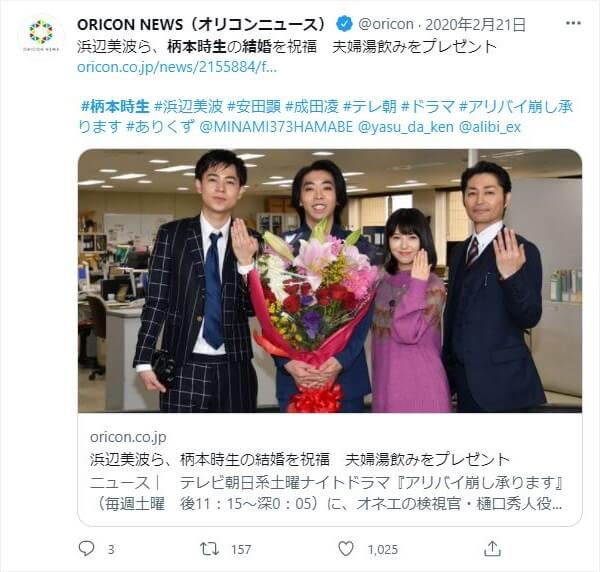Viewport: 600px width, 572px height.
Task: Open the ORICON NEWS profile avatar
Action: tap(41, 34)
